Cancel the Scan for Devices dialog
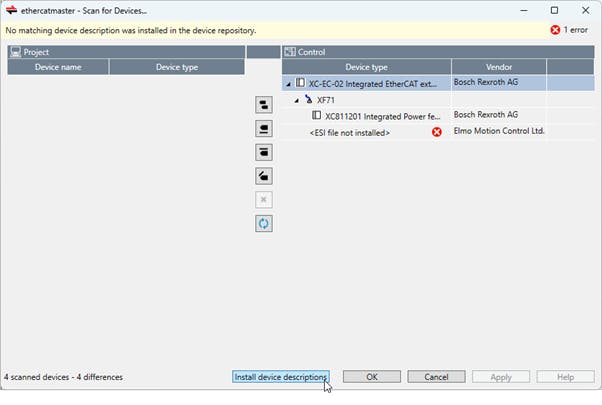The height and width of the screenshot is (405, 602). pyautogui.click(x=436, y=377)
